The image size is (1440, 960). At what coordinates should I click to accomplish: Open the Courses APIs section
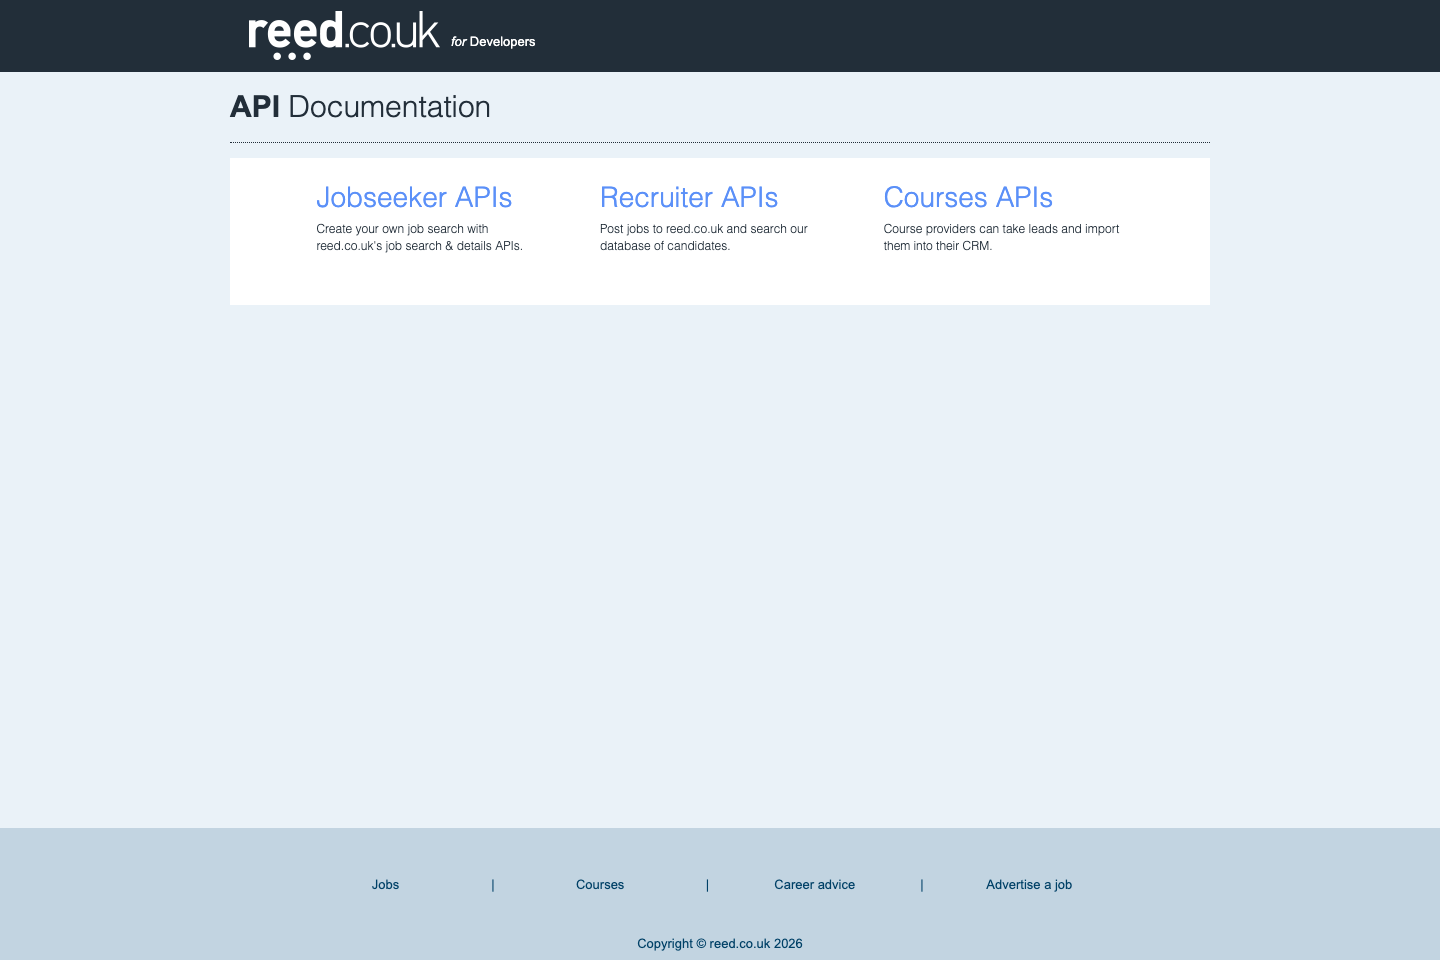click(967, 198)
